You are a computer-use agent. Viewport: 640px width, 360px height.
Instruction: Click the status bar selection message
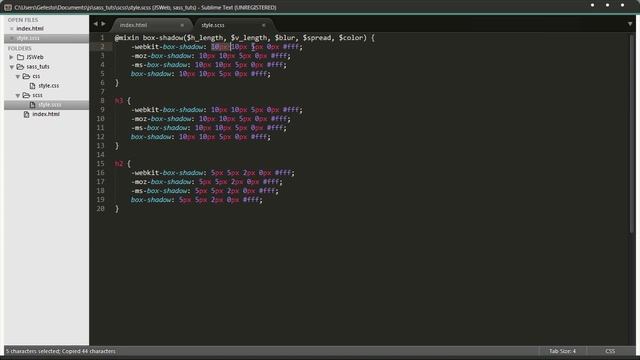[60, 351]
